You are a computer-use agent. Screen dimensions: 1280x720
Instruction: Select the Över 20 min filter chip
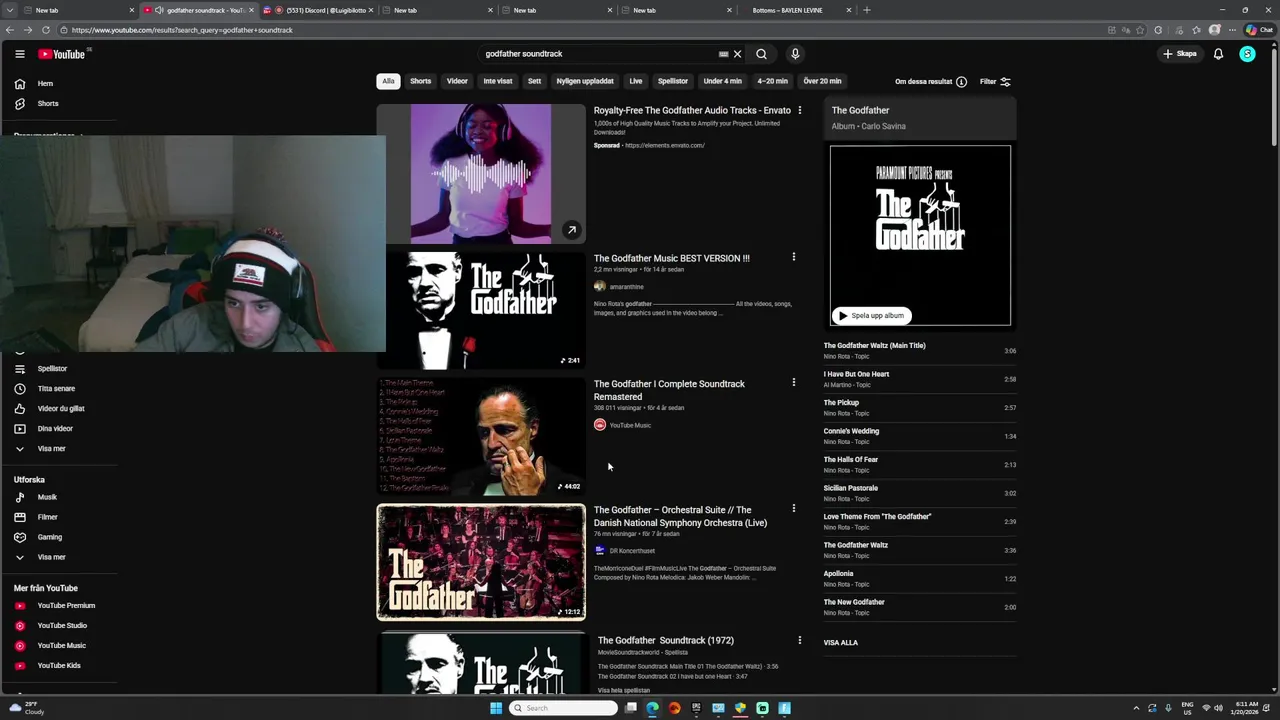coord(823,81)
